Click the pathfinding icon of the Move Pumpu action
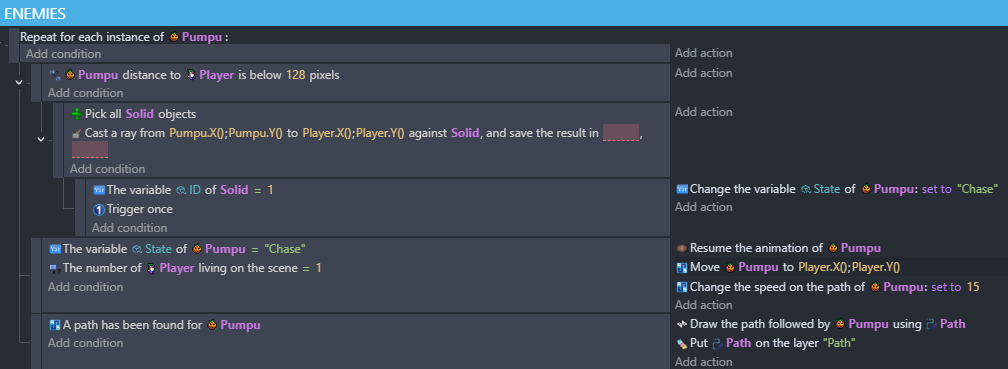Screen dimensions: 1008x369 click(682, 267)
